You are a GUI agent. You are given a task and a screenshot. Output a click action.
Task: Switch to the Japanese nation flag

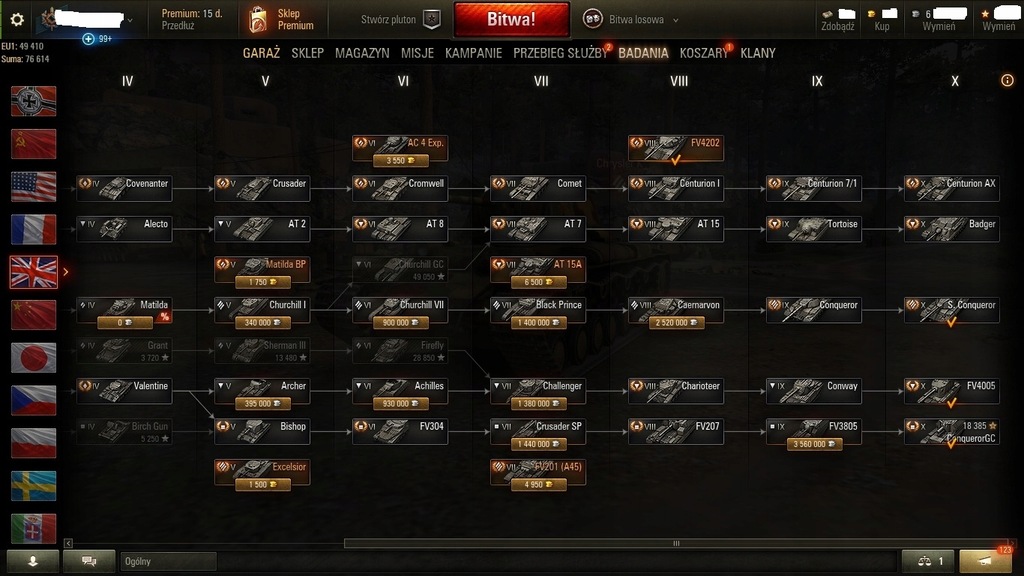click(33, 357)
